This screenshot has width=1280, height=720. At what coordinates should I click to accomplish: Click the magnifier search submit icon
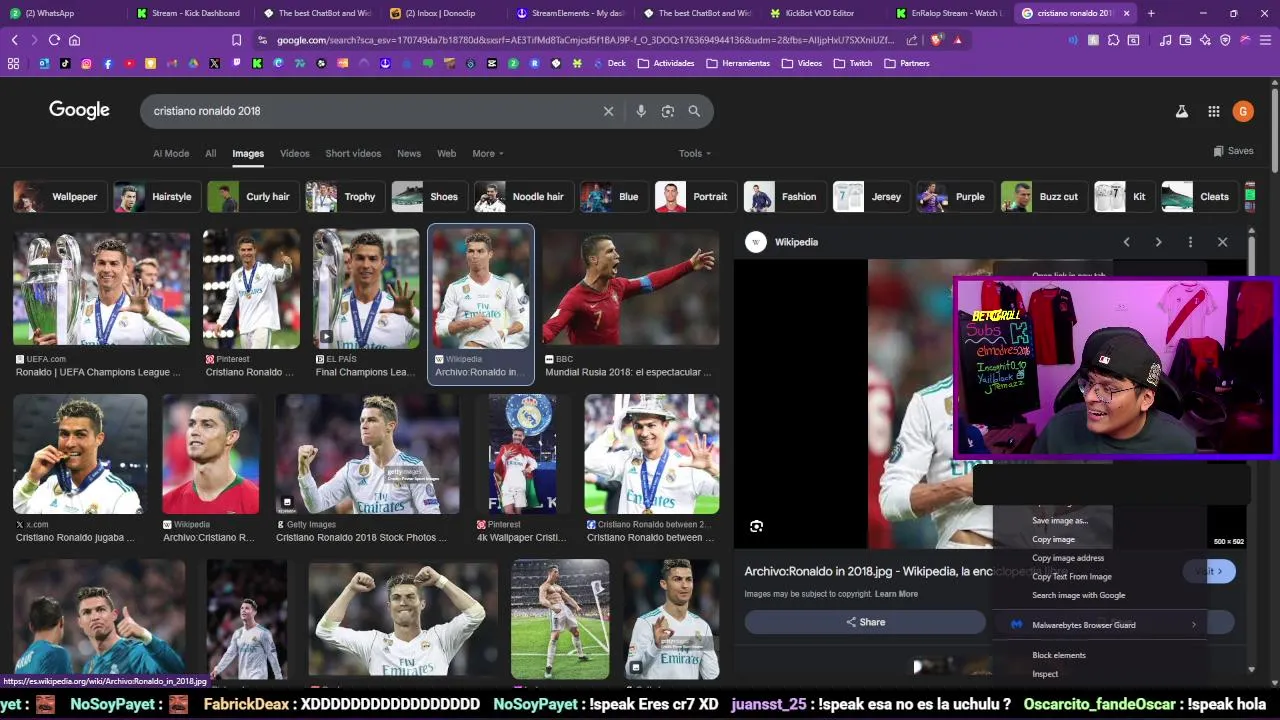point(694,111)
